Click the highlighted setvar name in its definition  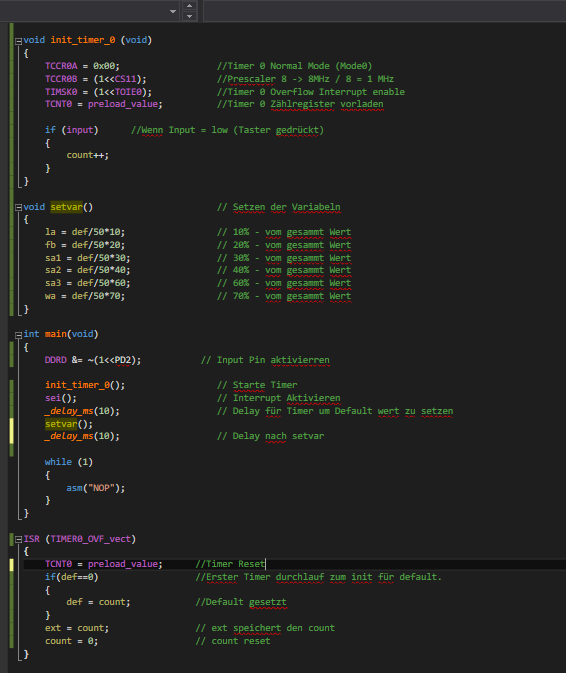67,207
